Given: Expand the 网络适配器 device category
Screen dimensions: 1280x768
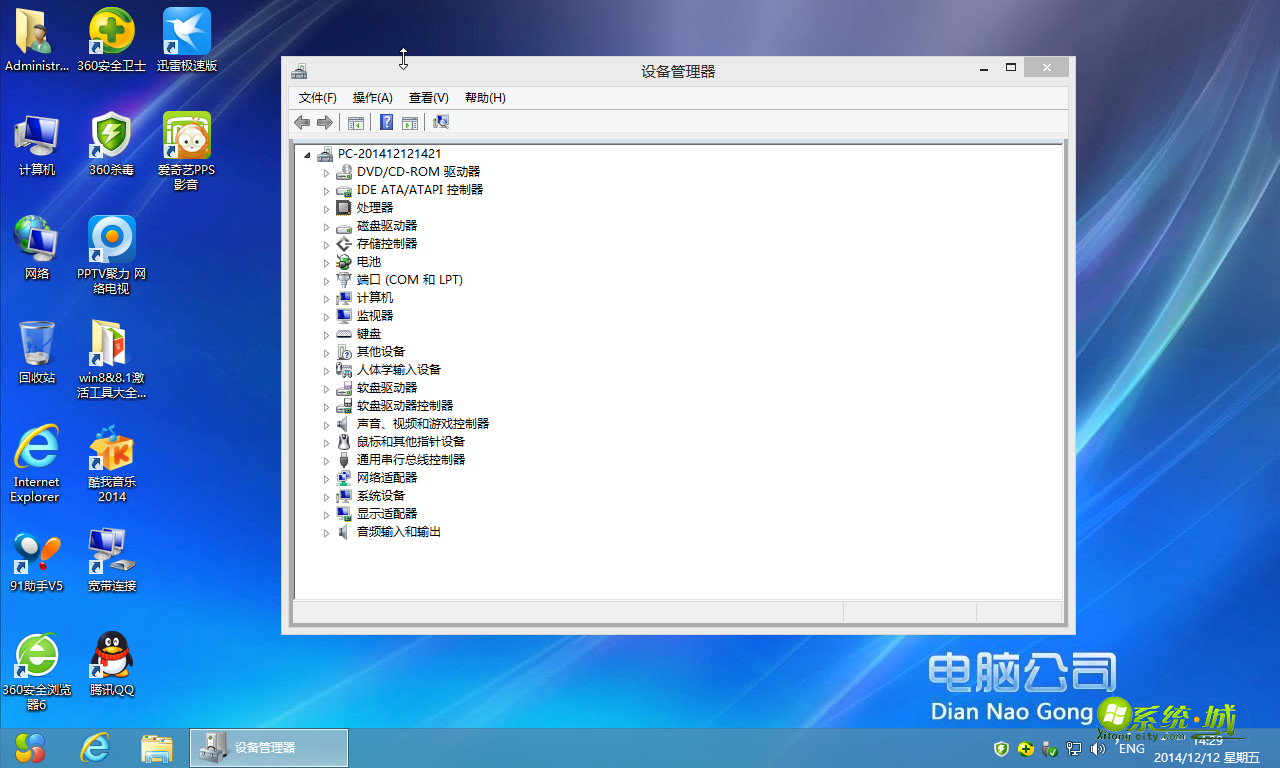Looking at the screenshot, I should point(325,477).
